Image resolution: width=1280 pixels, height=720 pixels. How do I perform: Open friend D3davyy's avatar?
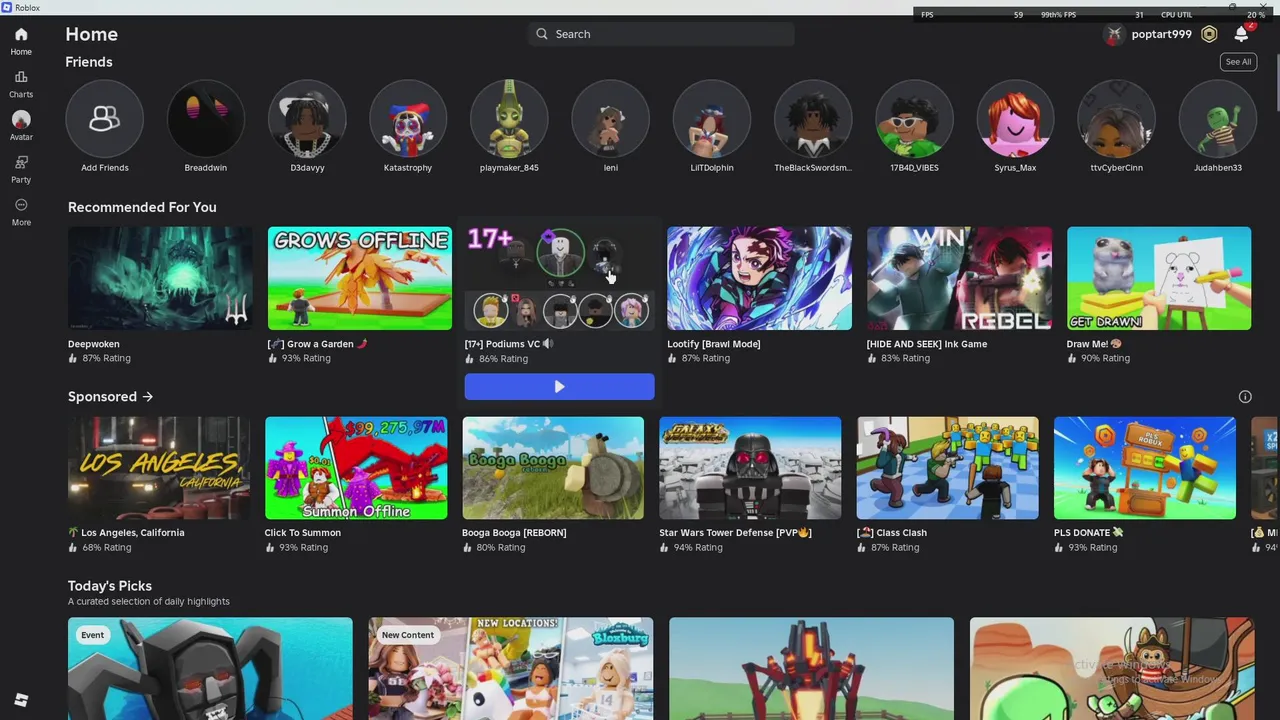click(x=307, y=119)
